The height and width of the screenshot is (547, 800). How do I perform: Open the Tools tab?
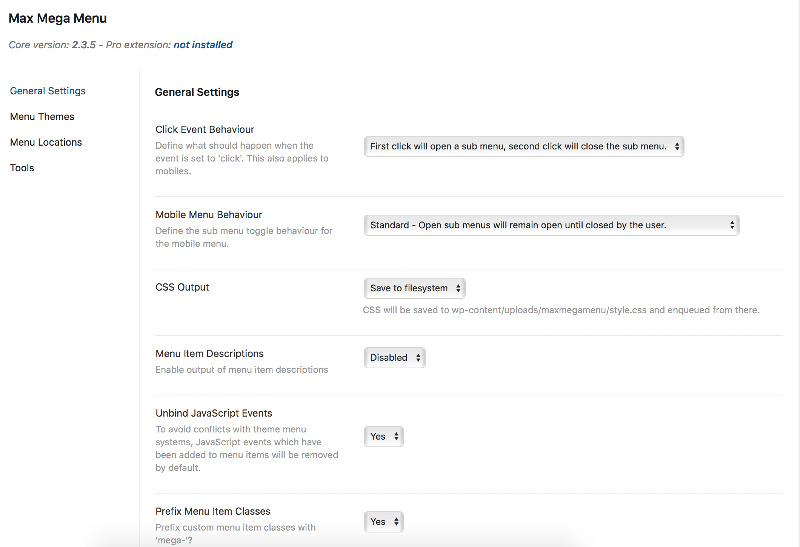click(x=22, y=168)
